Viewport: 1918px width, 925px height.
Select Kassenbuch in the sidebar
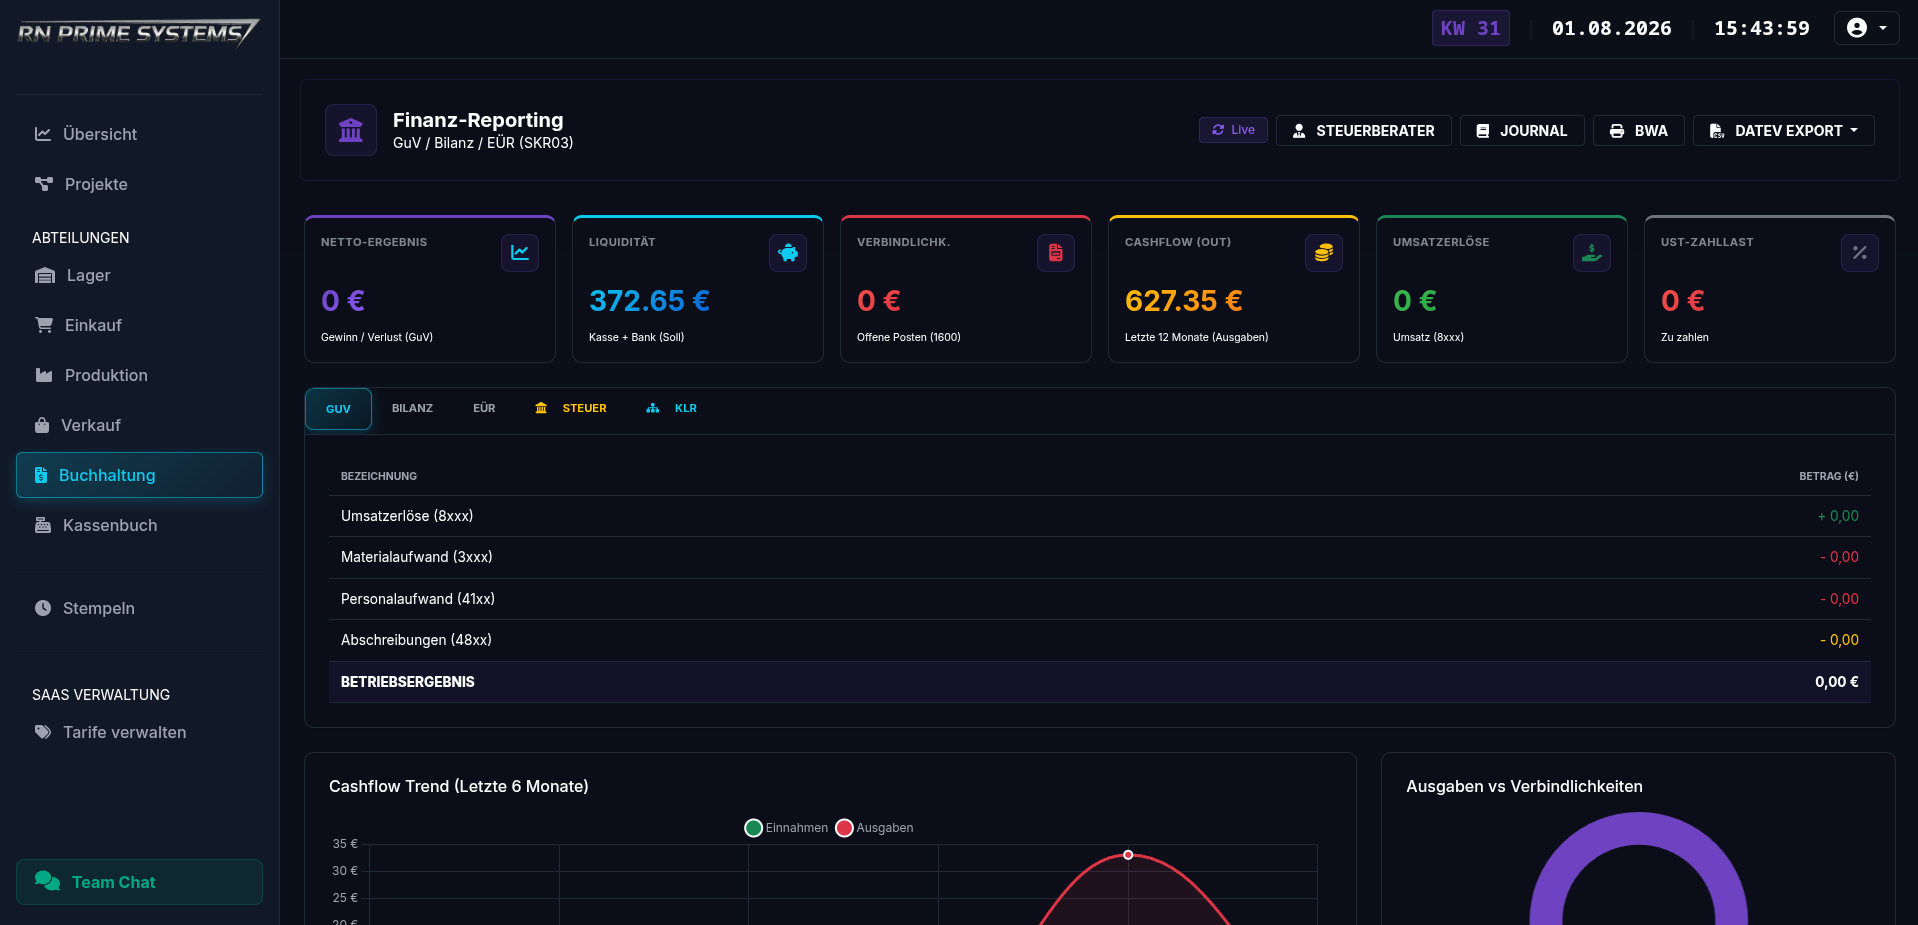139,525
